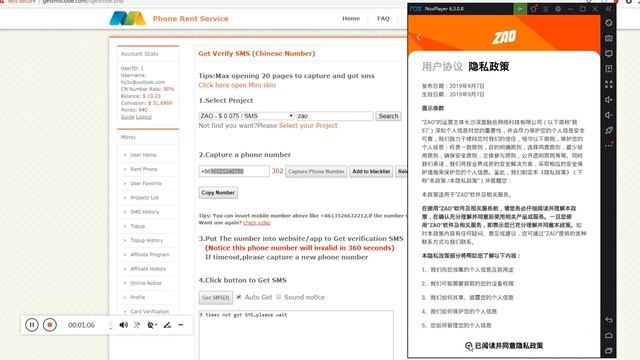The image size is (640, 360).
Task: Click Capture Phone Number button
Action: coord(316,171)
